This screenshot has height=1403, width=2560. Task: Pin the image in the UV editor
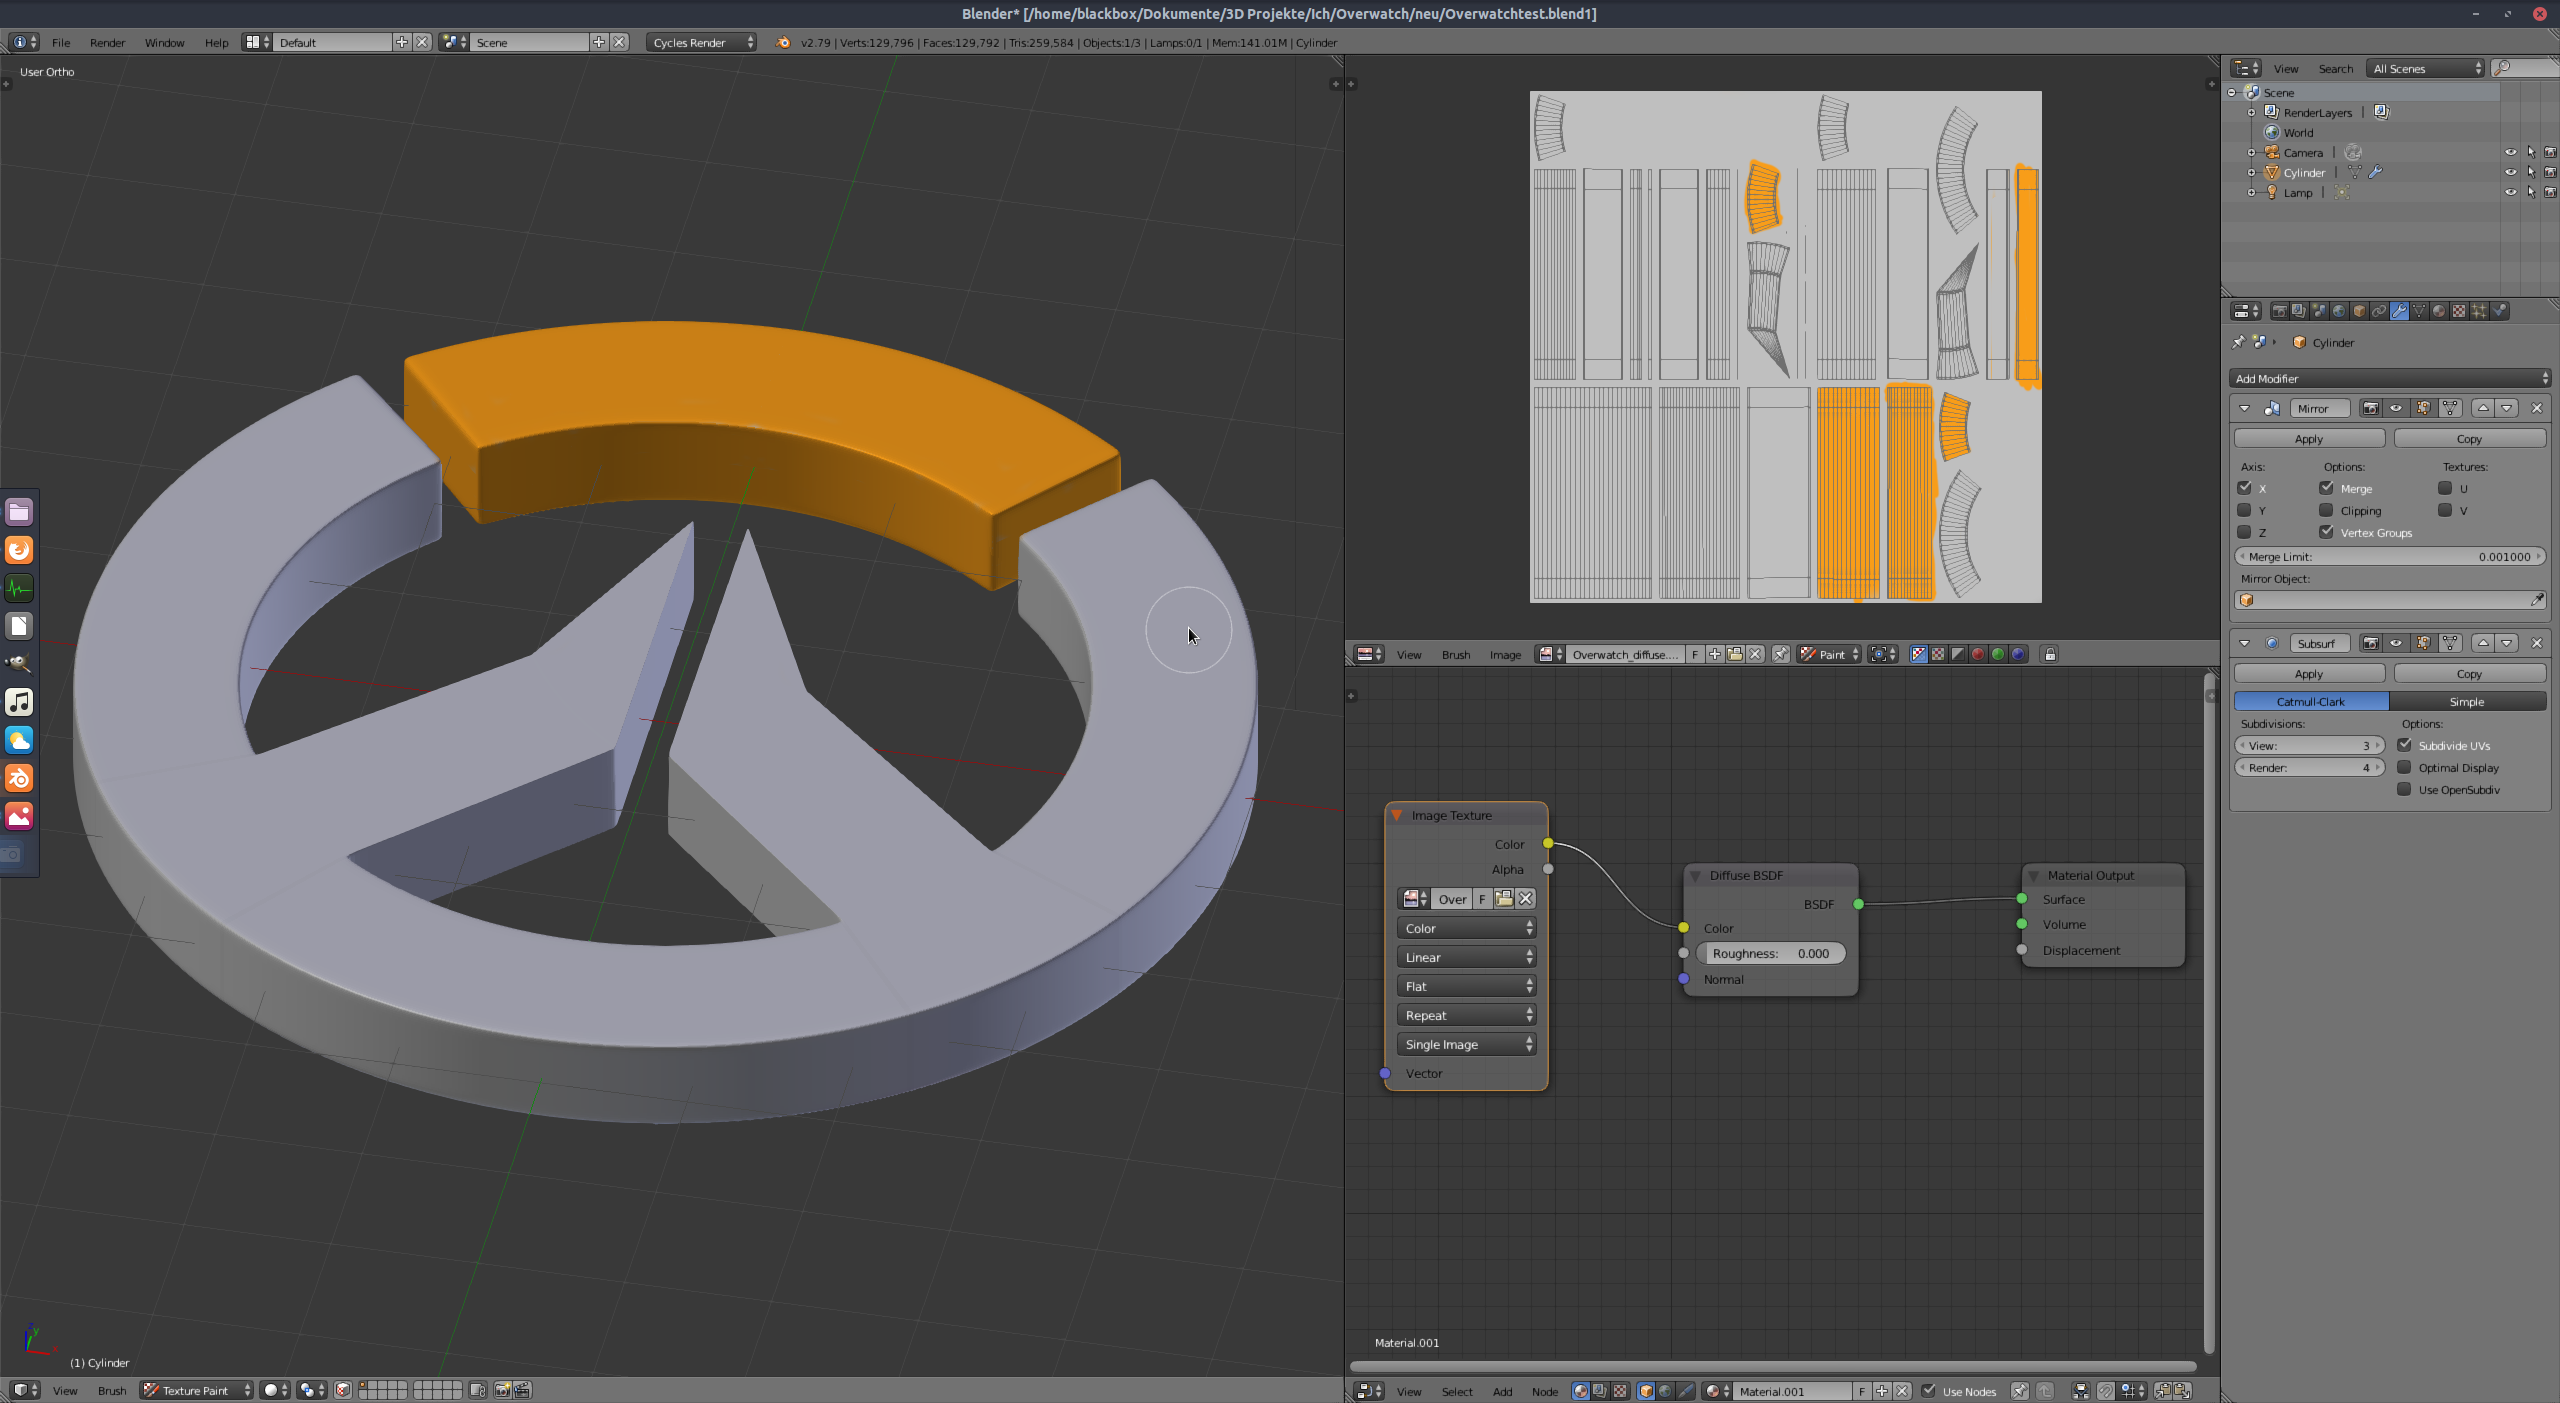[x=1781, y=654]
